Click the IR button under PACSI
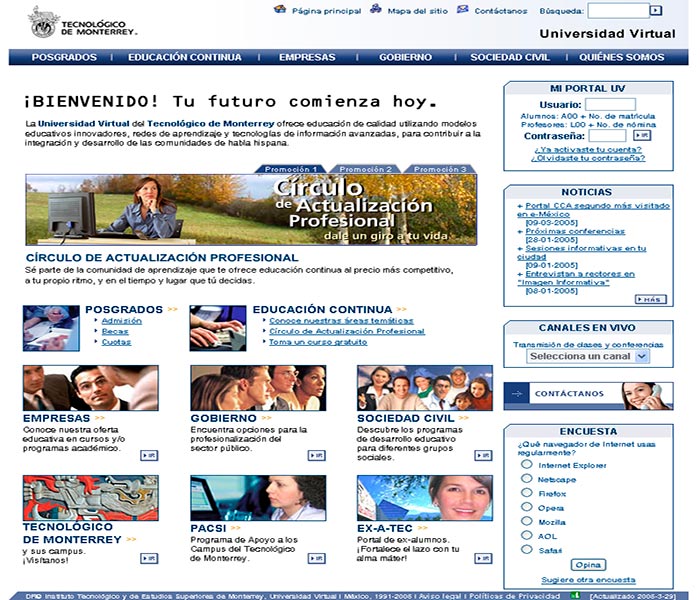 317,558
